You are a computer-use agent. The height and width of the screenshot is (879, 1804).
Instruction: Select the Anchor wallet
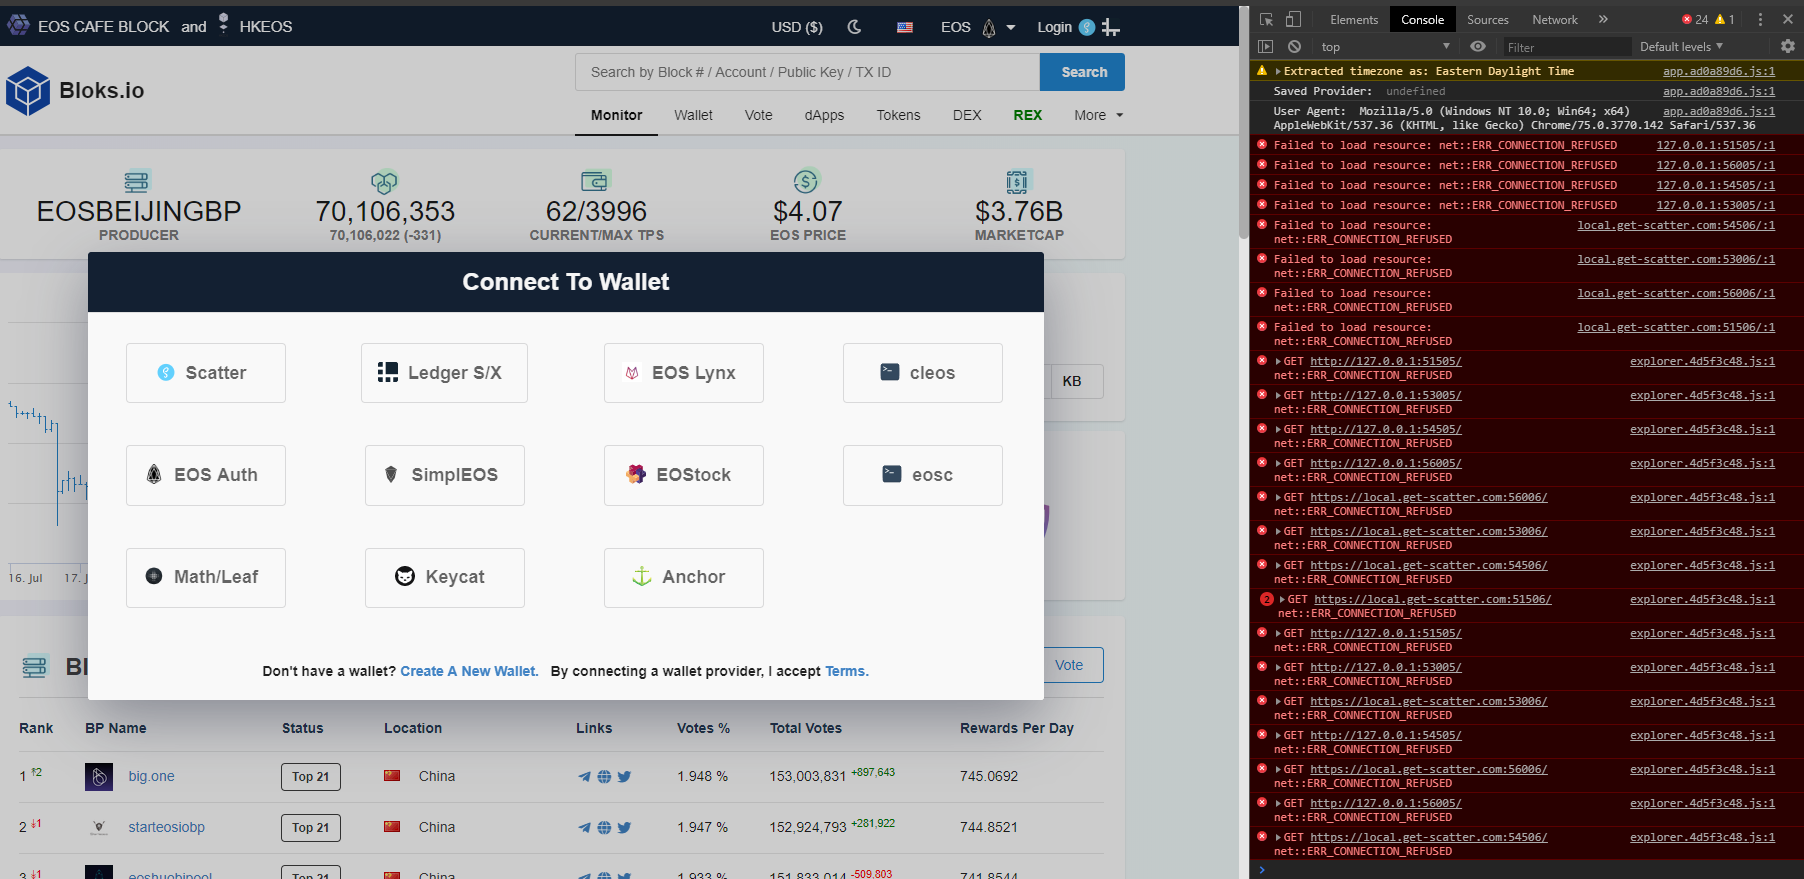(684, 578)
